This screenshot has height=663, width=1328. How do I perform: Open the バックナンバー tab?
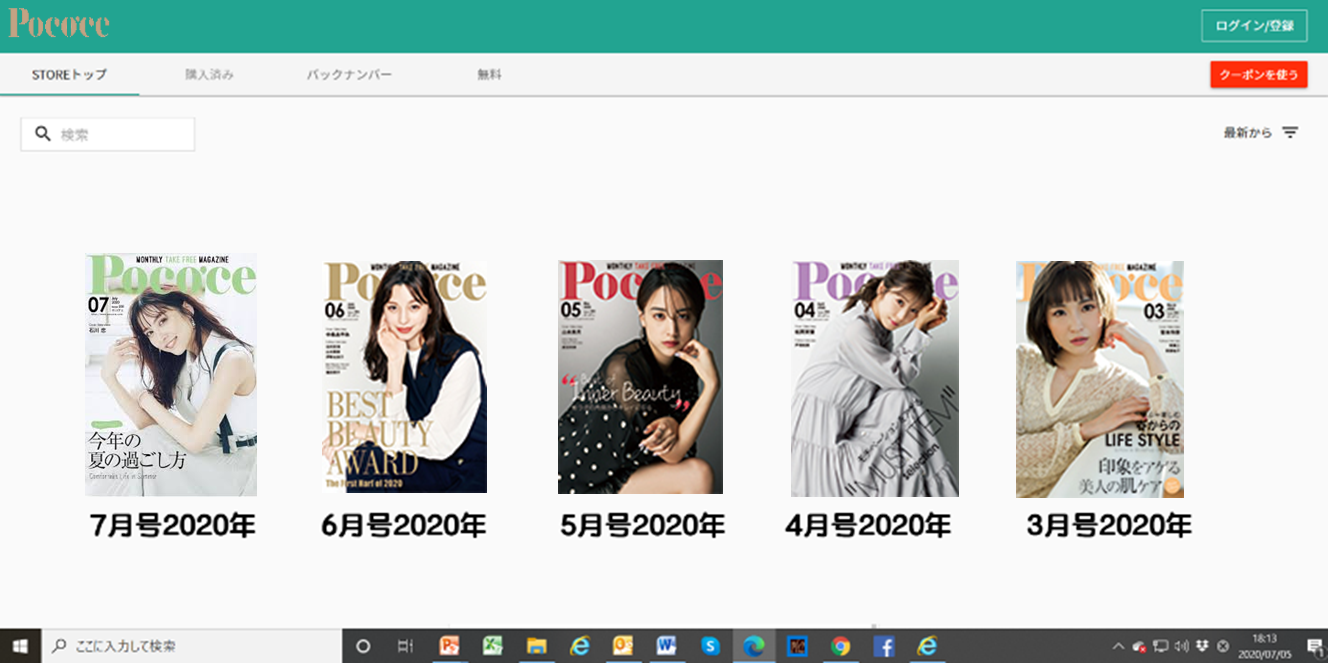349,75
